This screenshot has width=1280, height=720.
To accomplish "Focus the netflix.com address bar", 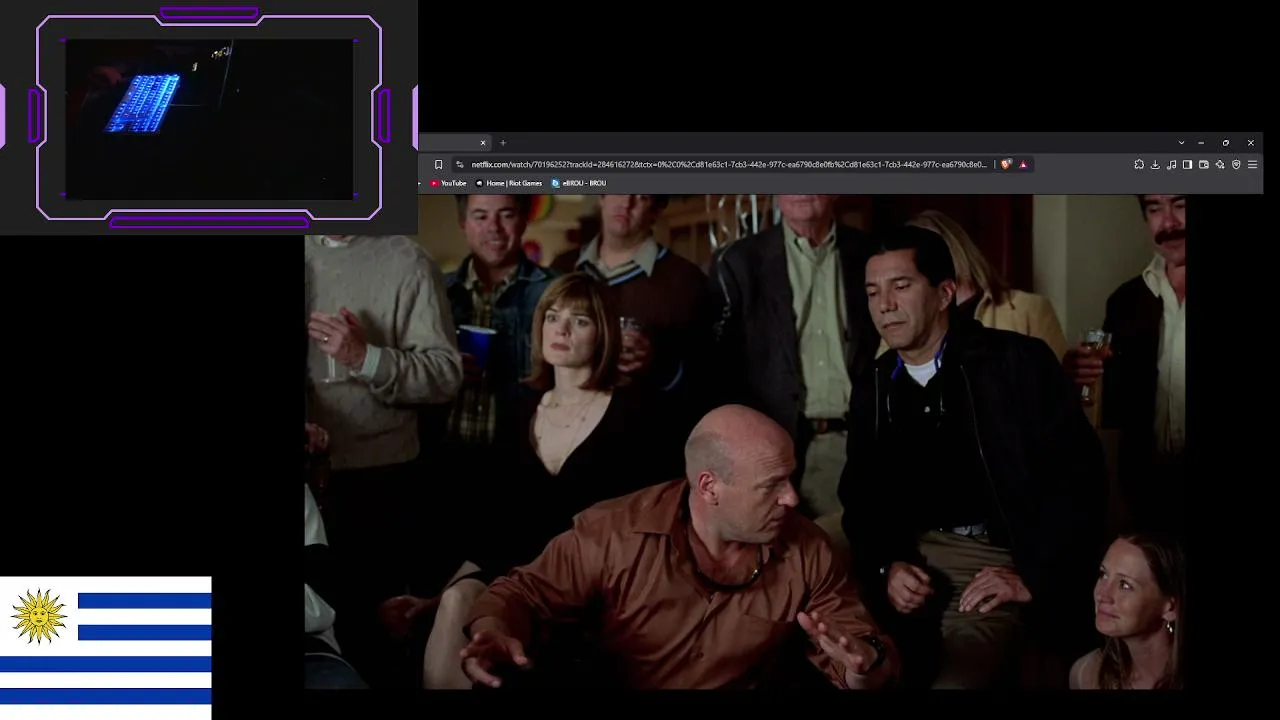I will point(729,165).
